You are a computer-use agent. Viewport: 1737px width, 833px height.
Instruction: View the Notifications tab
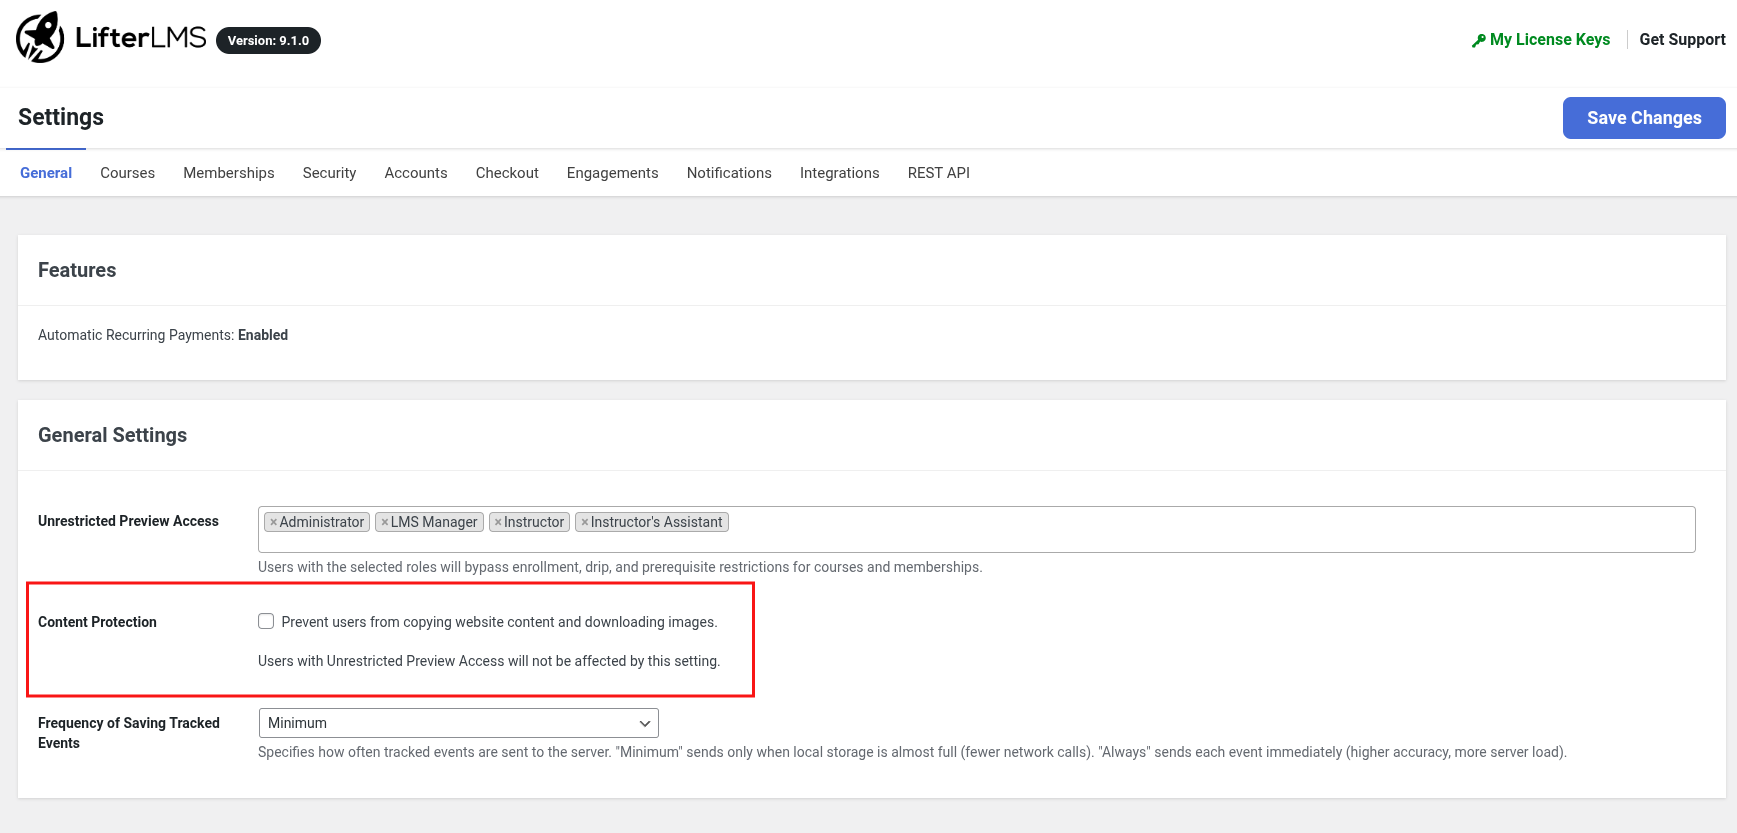[x=729, y=173]
